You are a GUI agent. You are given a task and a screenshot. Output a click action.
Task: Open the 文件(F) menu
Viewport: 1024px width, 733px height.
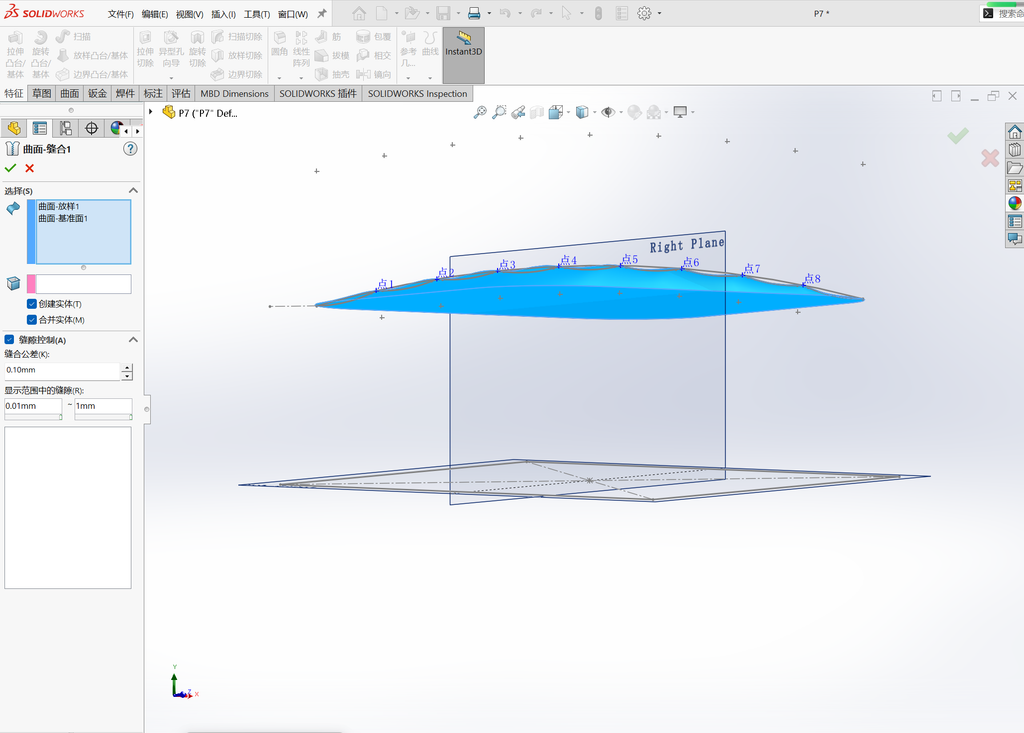[x=121, y=14]
